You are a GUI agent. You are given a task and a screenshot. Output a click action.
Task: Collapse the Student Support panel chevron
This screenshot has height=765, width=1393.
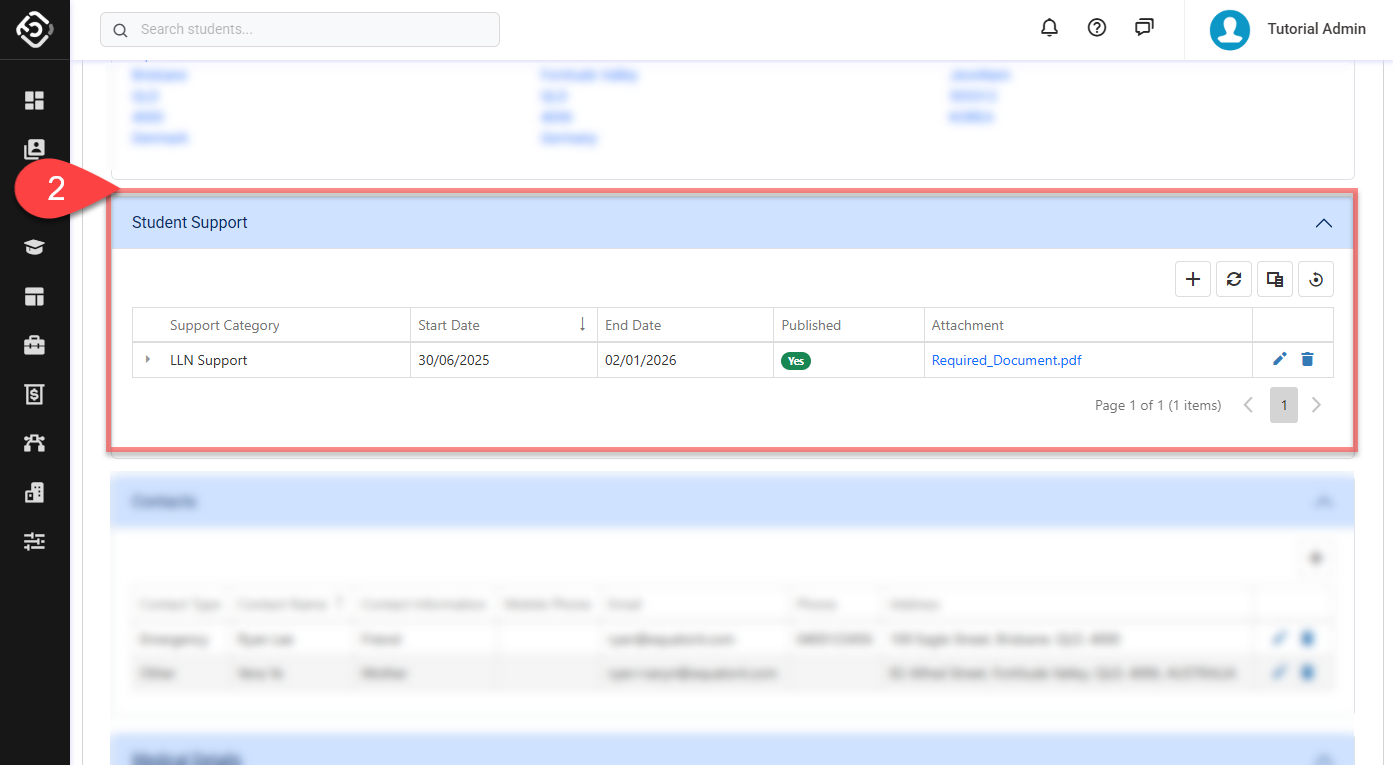pyautogui.click(x=1323, y=223)
